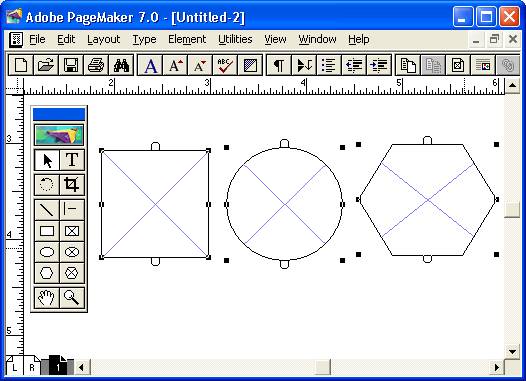The height and width of the screenshot is (381, 526).
Task: Open the Layout menu
Action: point(103,39)
